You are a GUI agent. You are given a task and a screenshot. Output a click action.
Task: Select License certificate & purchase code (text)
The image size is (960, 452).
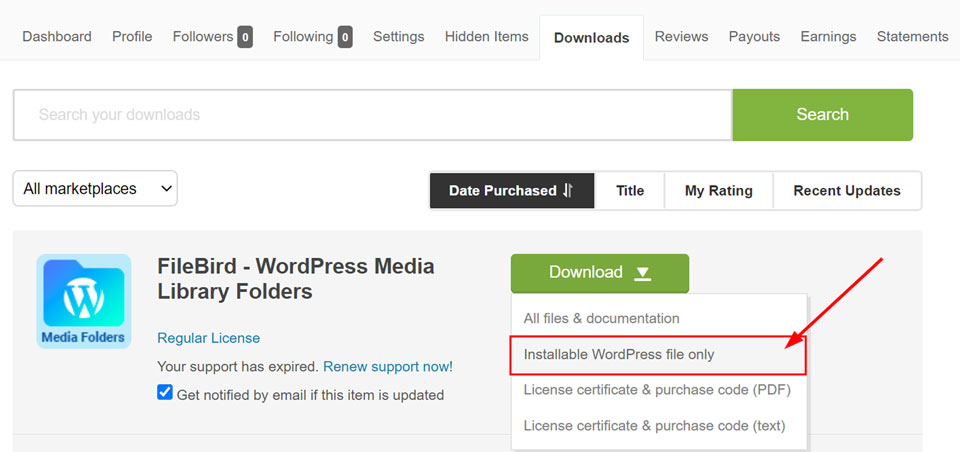point(654,426)
